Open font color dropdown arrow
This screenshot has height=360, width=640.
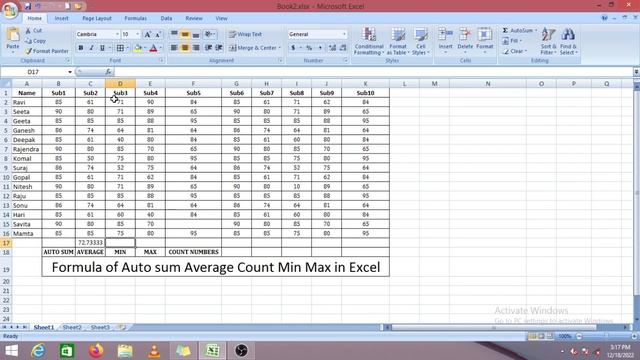160,48
